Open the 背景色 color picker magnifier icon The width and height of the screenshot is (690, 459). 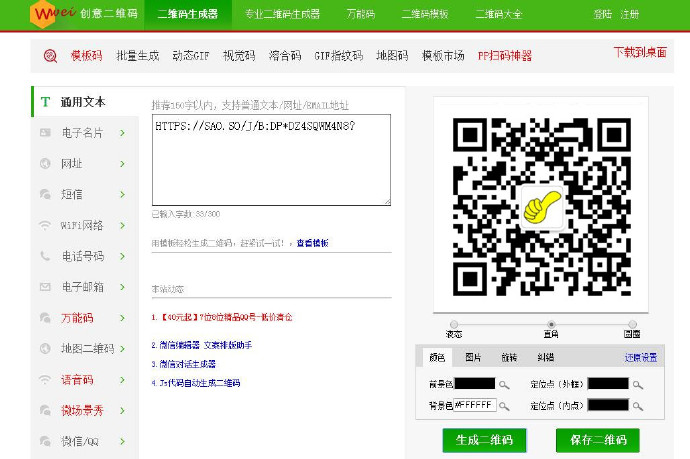pyautogui.click(x=504, y=406)
